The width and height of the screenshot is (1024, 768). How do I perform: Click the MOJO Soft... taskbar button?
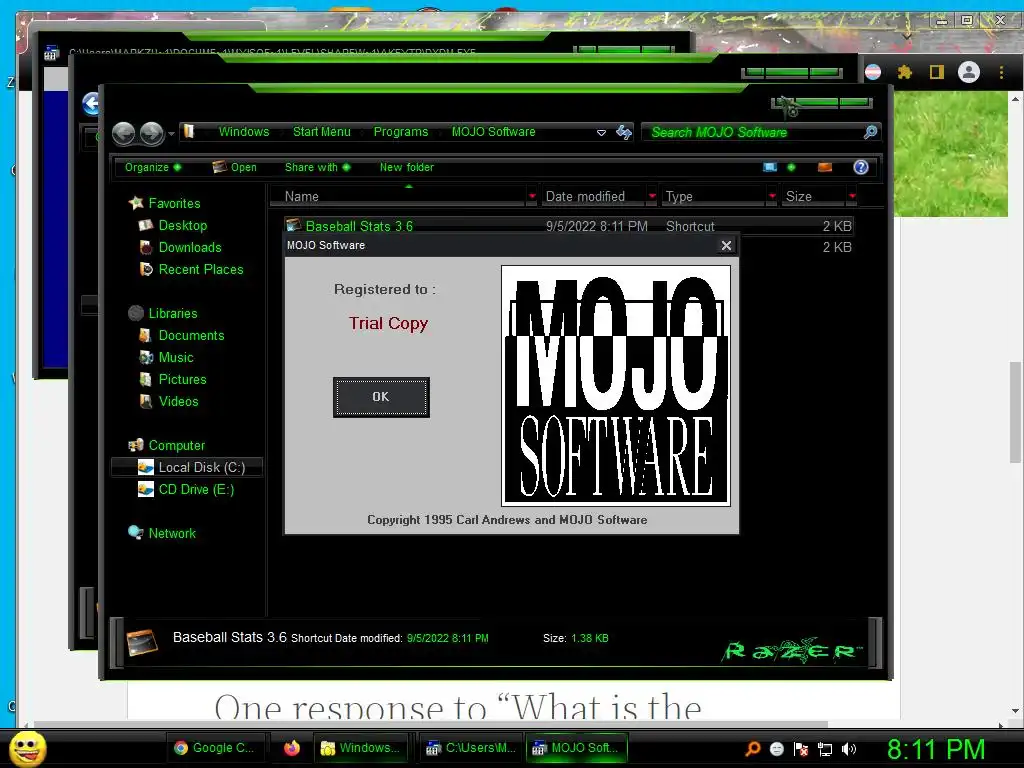[577, 748]
